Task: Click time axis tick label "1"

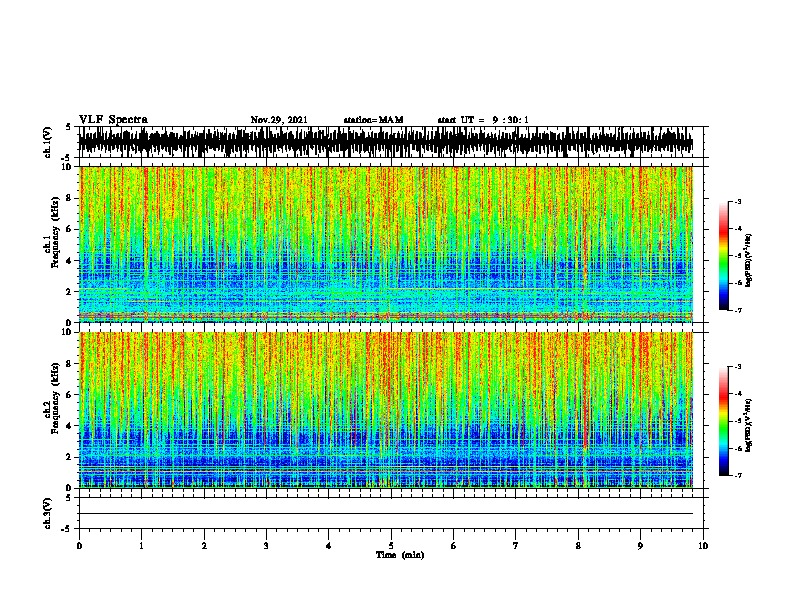Action: click(142, 546)
